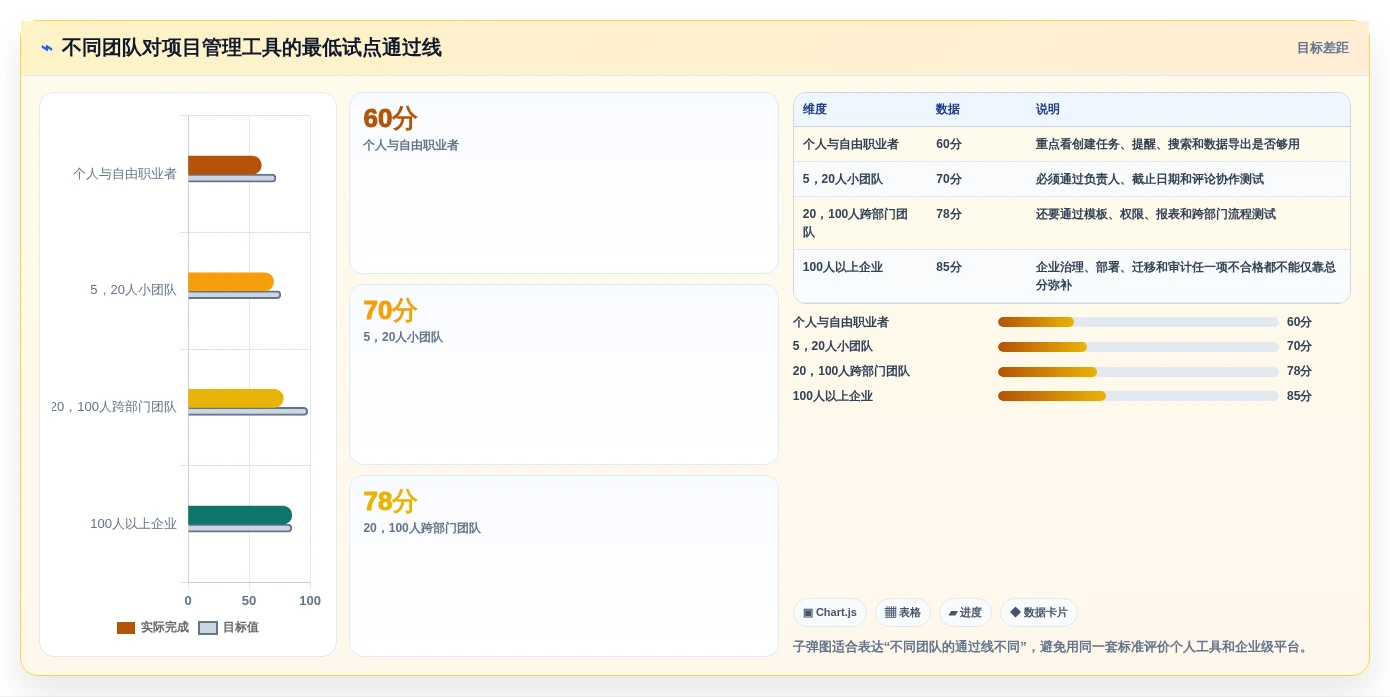Click progress bar for 20，100人跨部门团队
Screen dimensions: 1390x697
(x=1138, y=372)
